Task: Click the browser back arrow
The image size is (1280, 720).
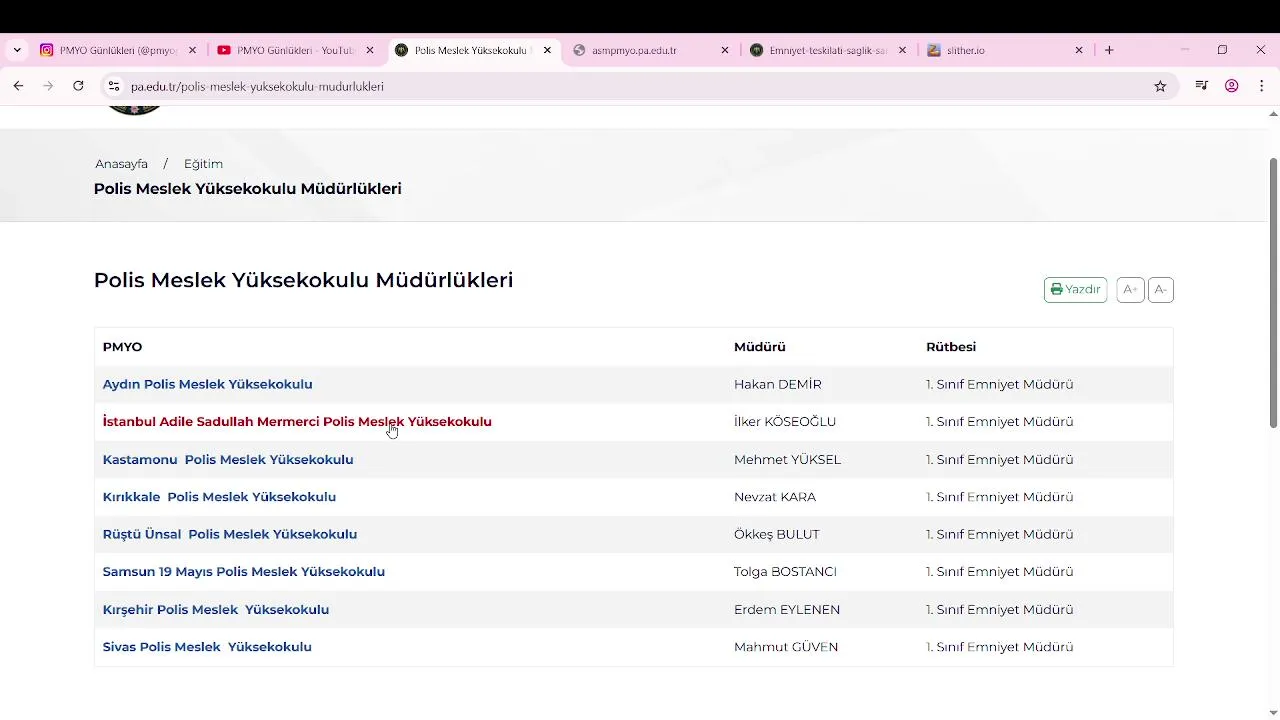Action: click(x=18, y=86)
